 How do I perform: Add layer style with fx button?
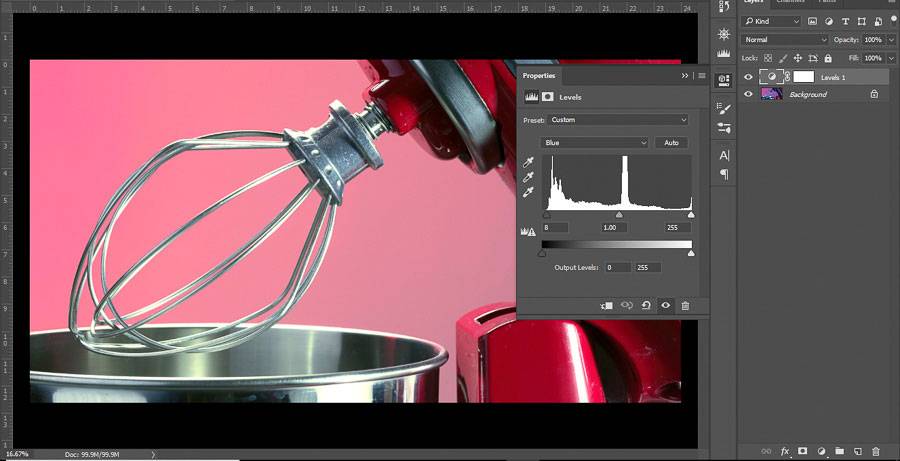(x=785, y=451)
